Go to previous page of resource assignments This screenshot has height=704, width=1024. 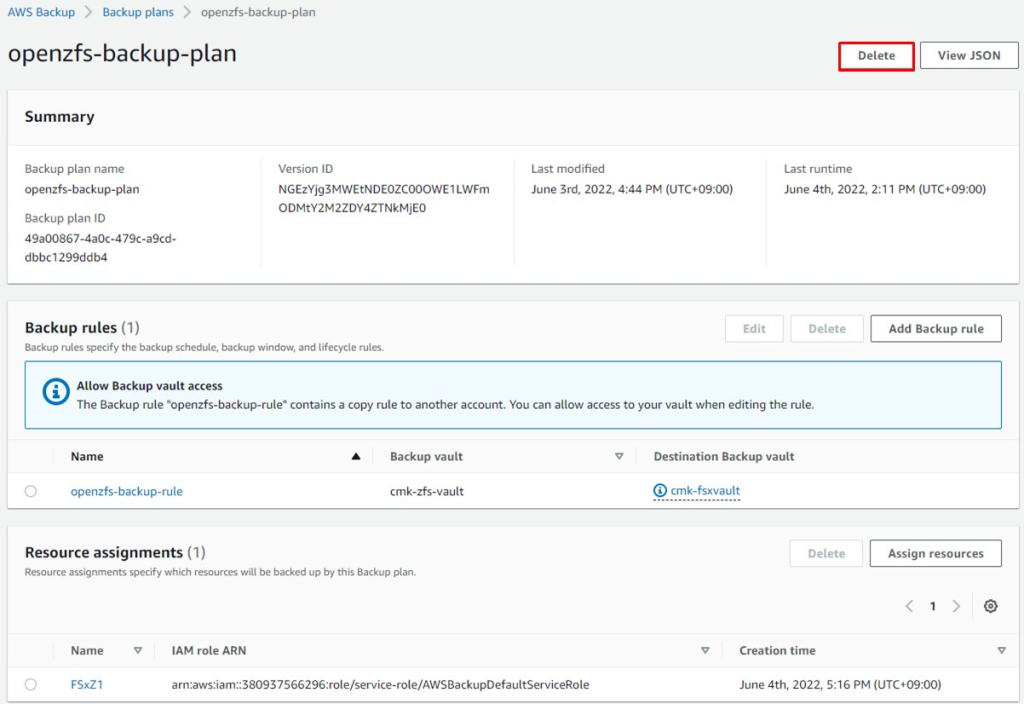[909, 606]
